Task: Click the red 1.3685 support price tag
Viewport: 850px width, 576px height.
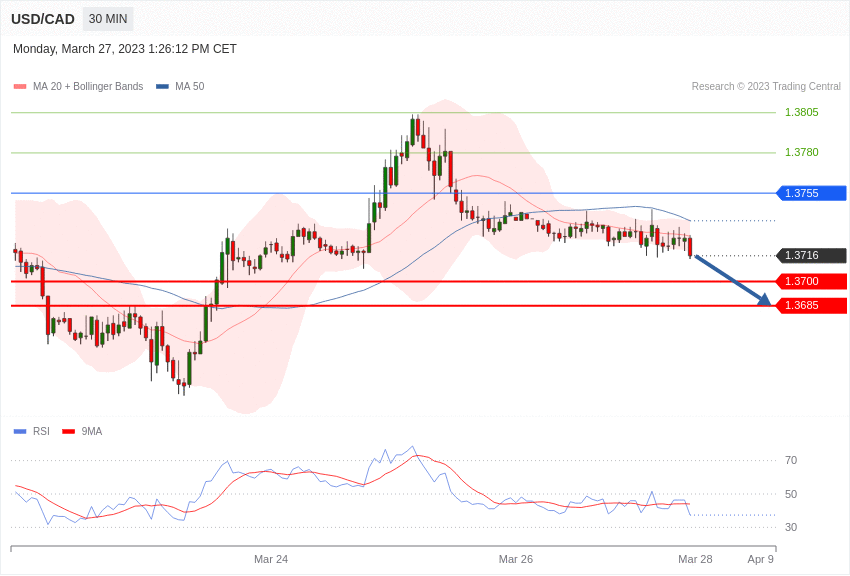Action: [x=812, y=306]
